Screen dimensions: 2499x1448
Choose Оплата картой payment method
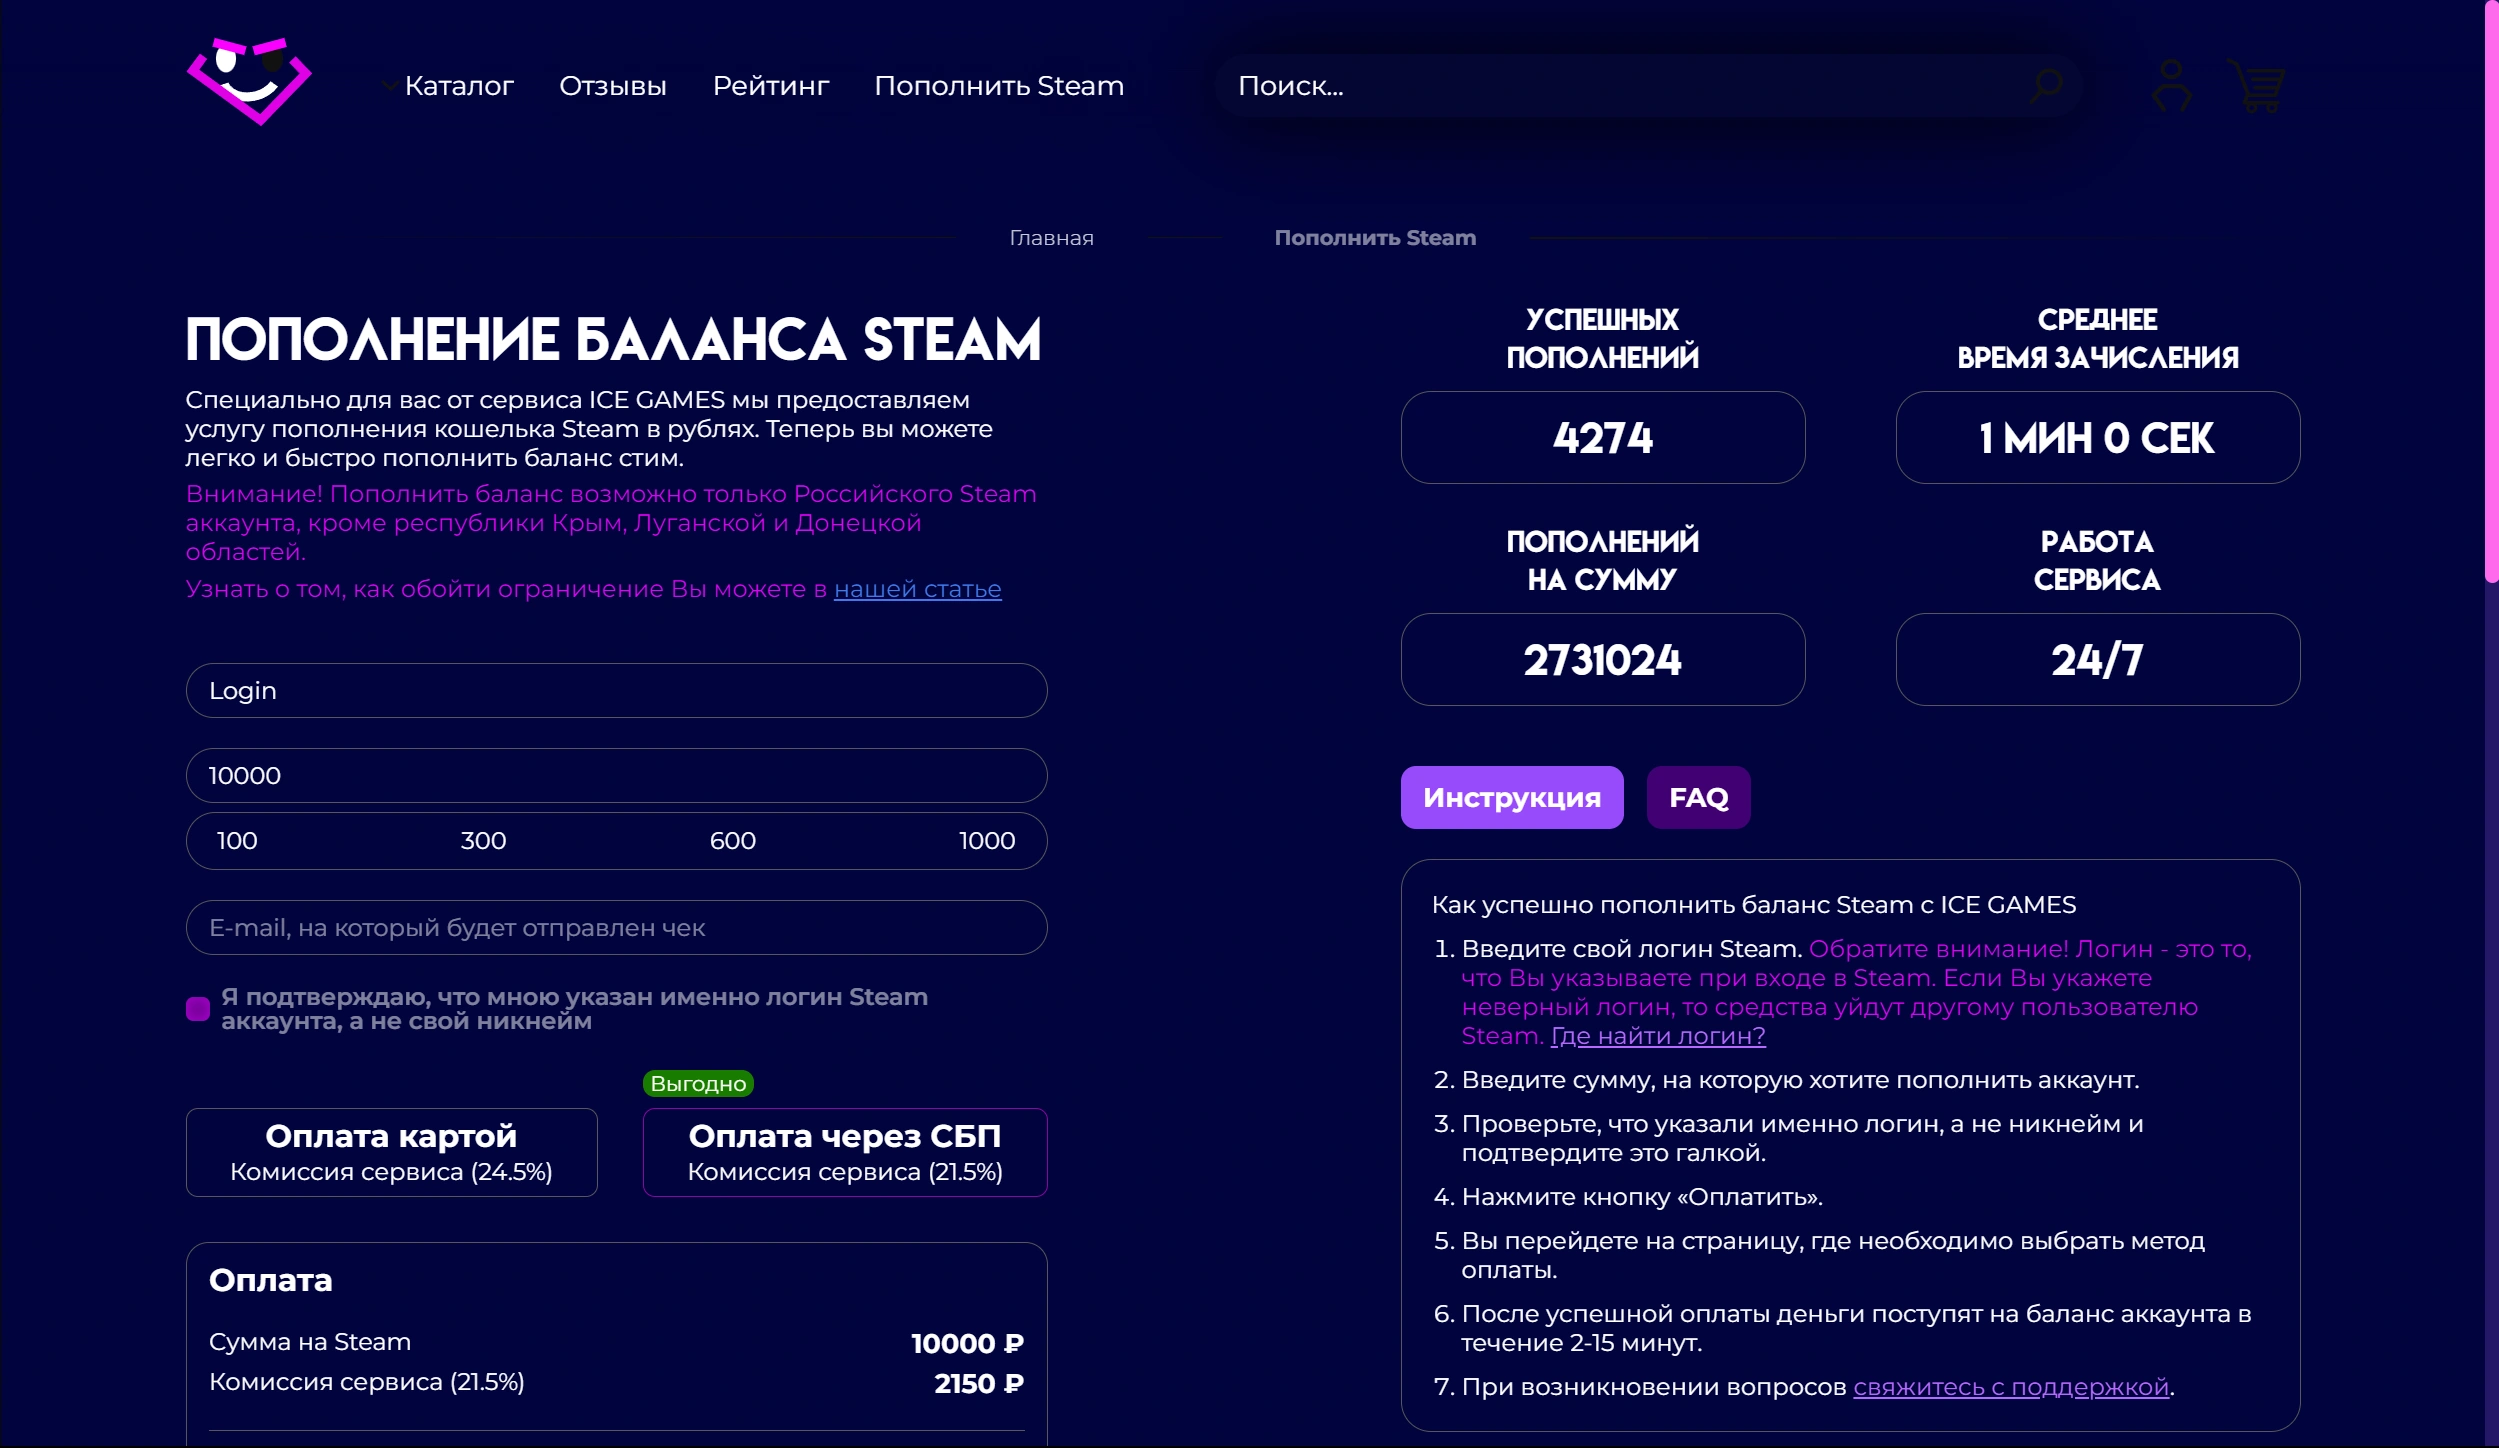391,1152
